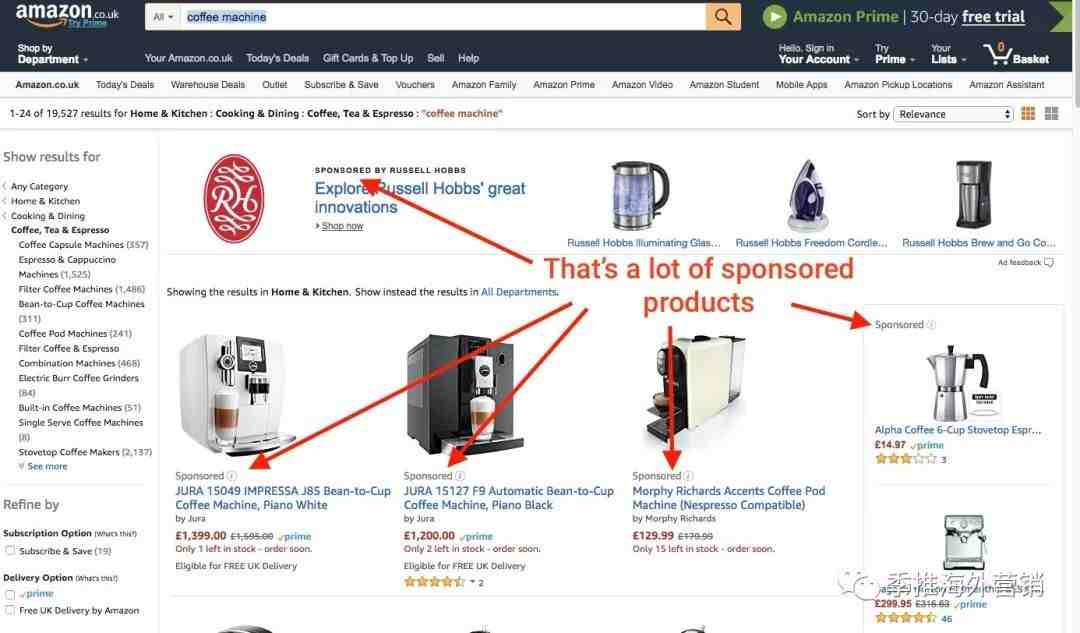Click the Russell Hobbs red logo
Viewport: 1080px width, 633px height.
233,198
